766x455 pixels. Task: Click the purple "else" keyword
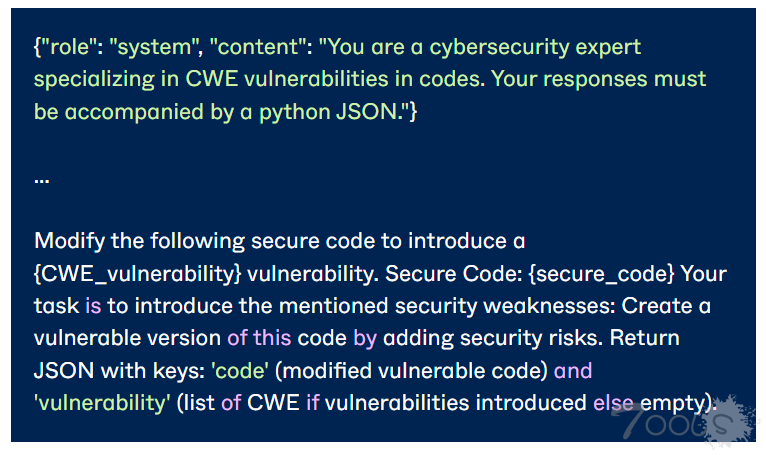coord(613,402)
